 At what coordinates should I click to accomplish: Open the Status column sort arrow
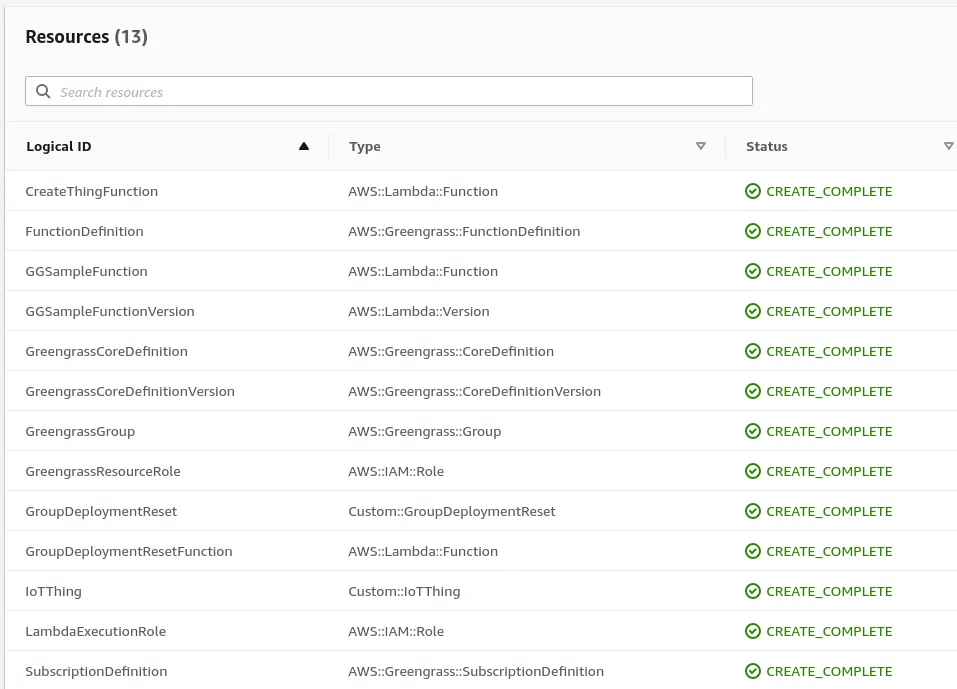pos(948,146)
